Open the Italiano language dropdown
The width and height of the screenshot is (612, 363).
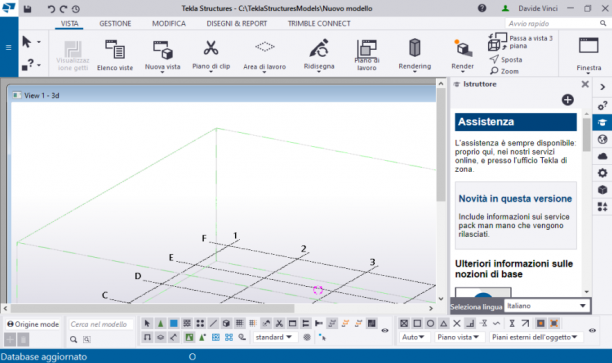pos(546,306)
